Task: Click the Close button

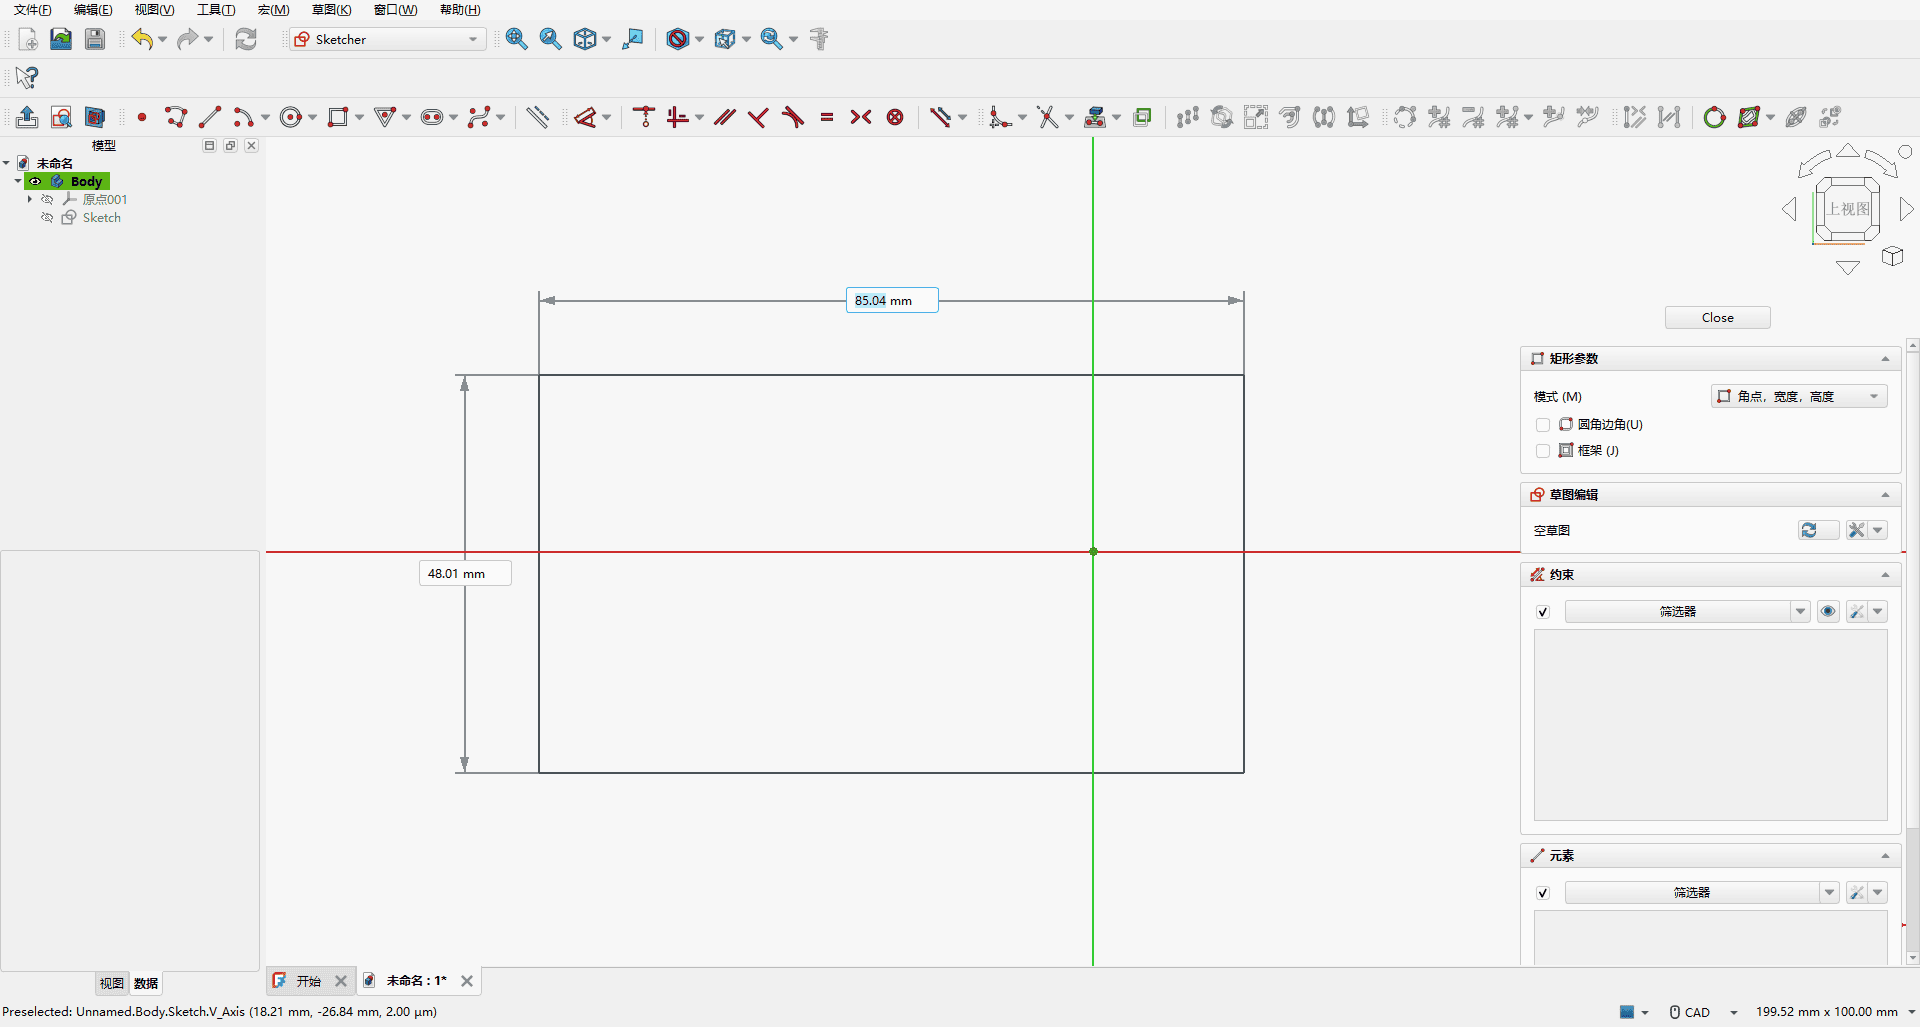Action: coord(1717,317)
